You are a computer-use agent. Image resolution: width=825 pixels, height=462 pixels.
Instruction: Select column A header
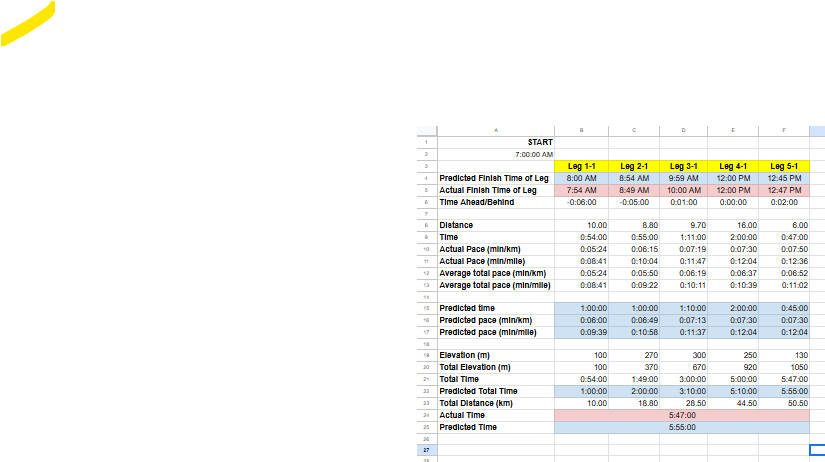495,130
